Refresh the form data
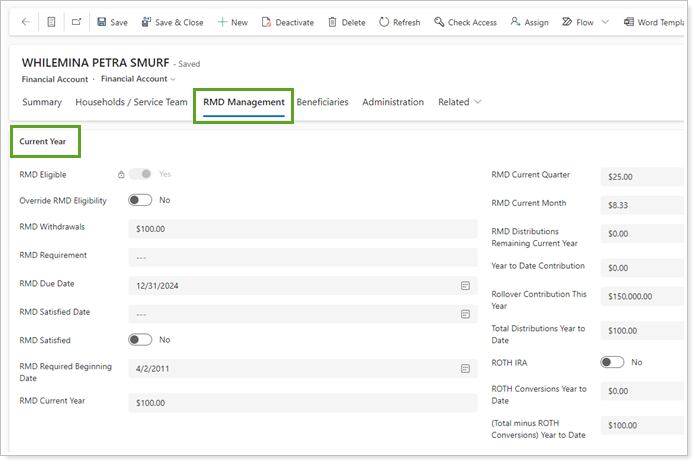 (400, 22)
